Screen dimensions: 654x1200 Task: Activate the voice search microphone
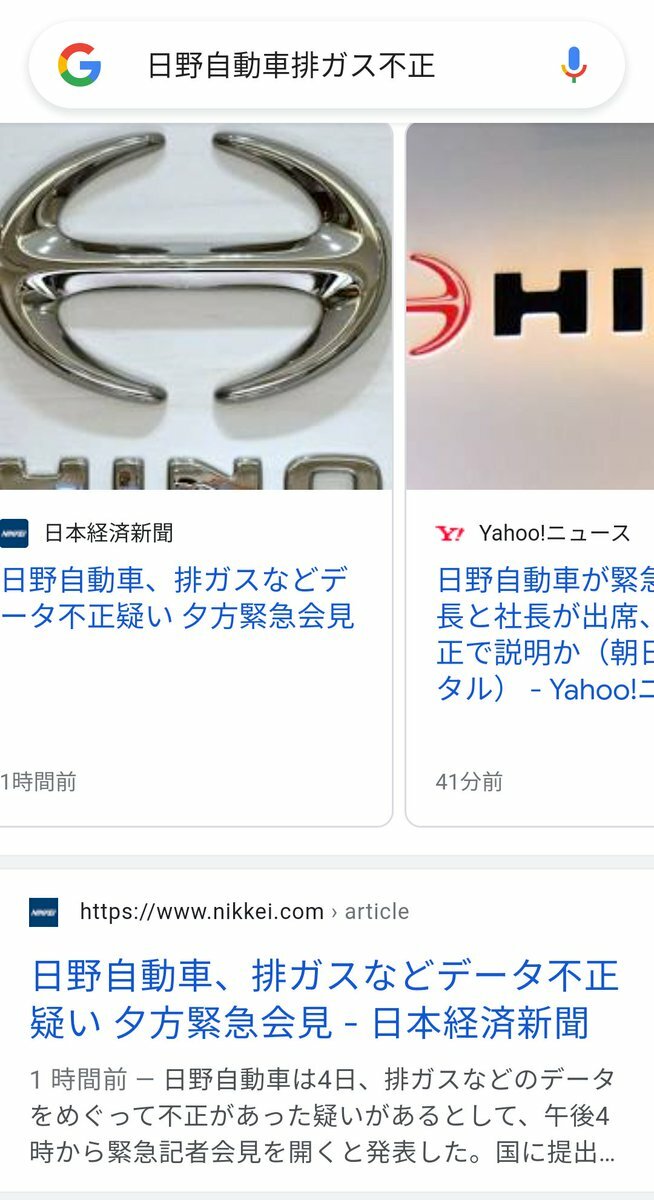pyautogui.click(x=573, y=65)
